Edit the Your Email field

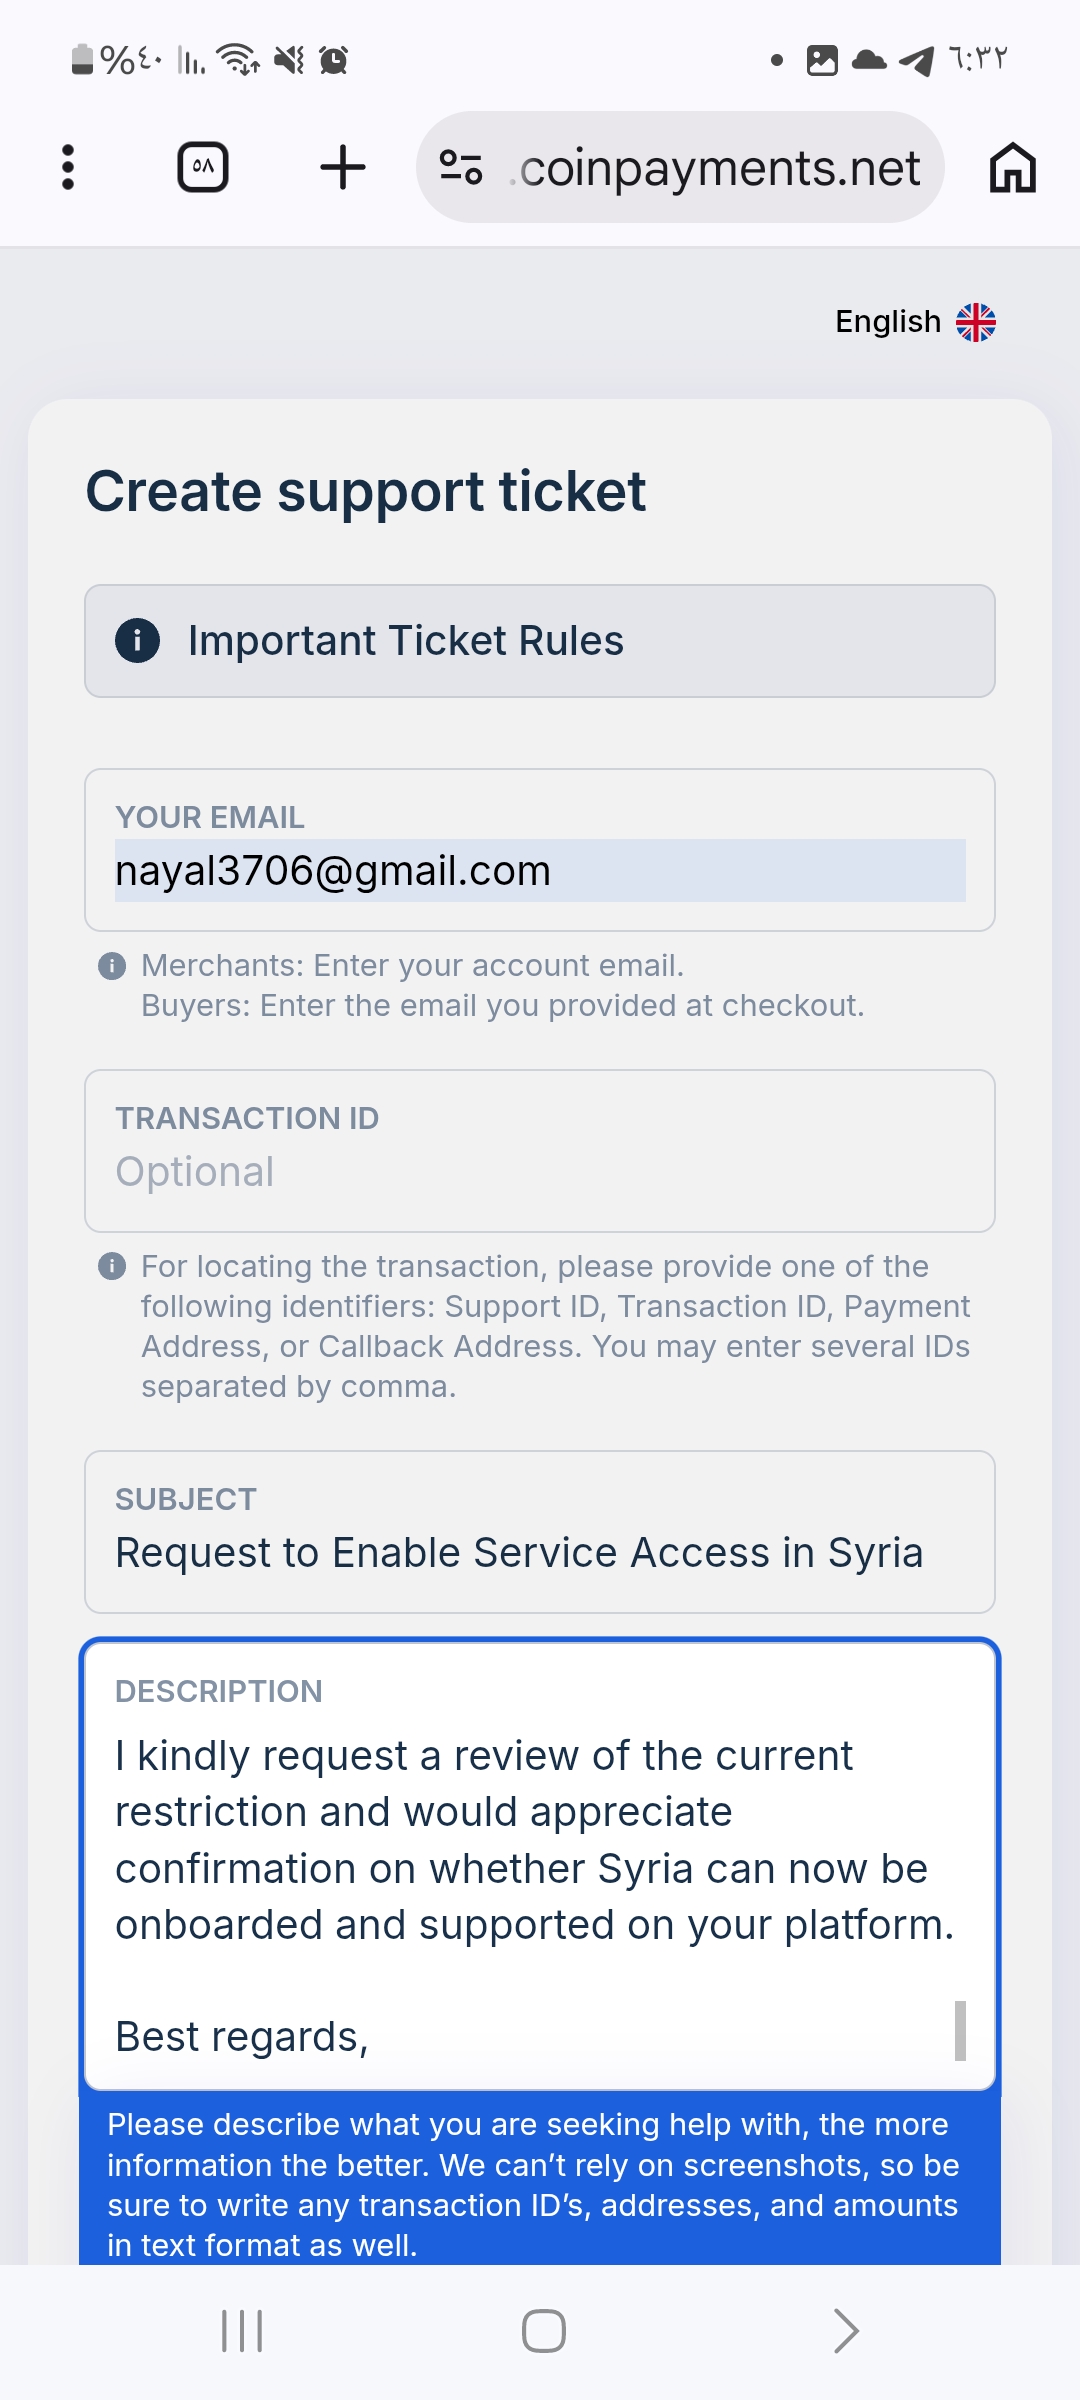pos(540,870)
